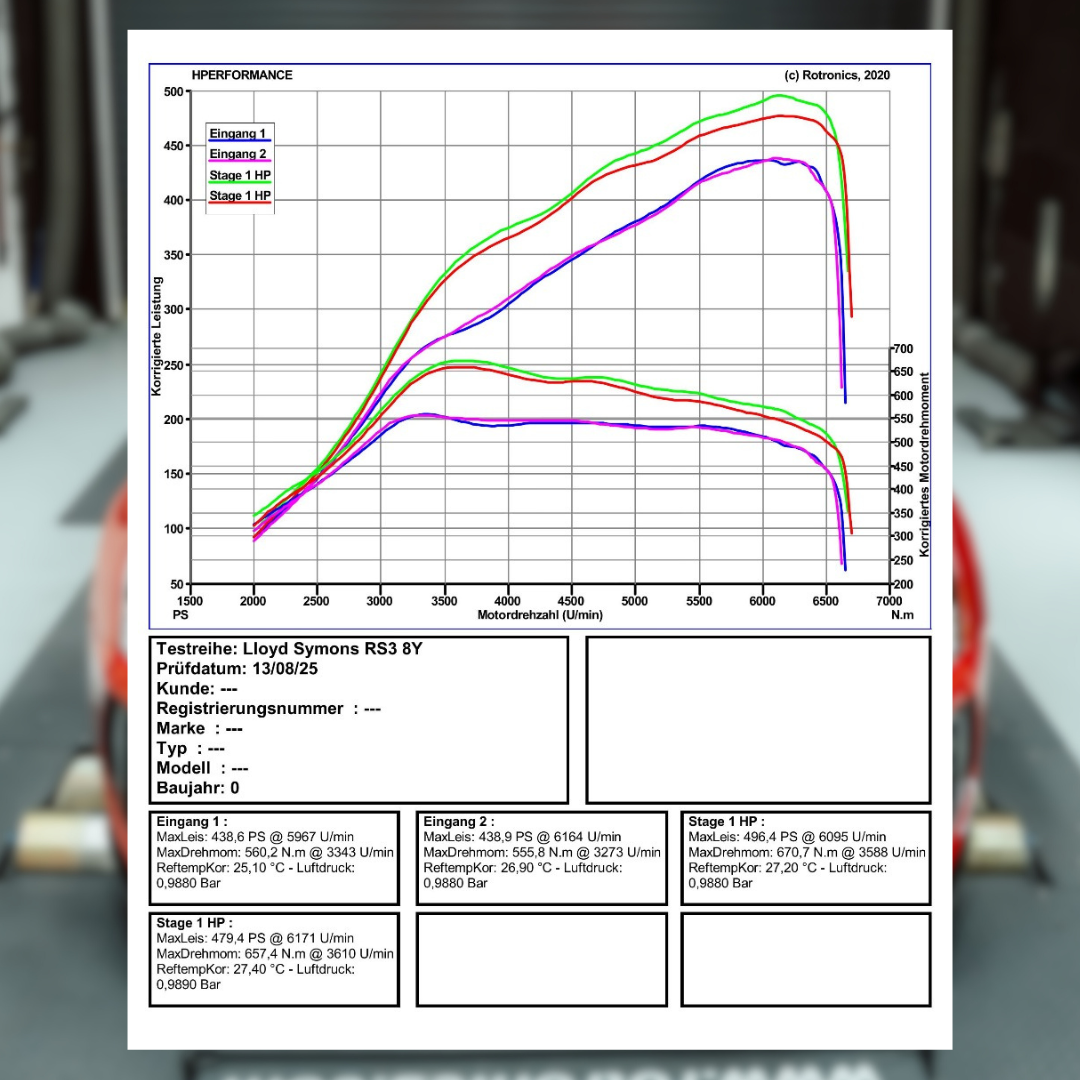
Task: Click the Eingang 1 legend label
Action: click(237, 133)
